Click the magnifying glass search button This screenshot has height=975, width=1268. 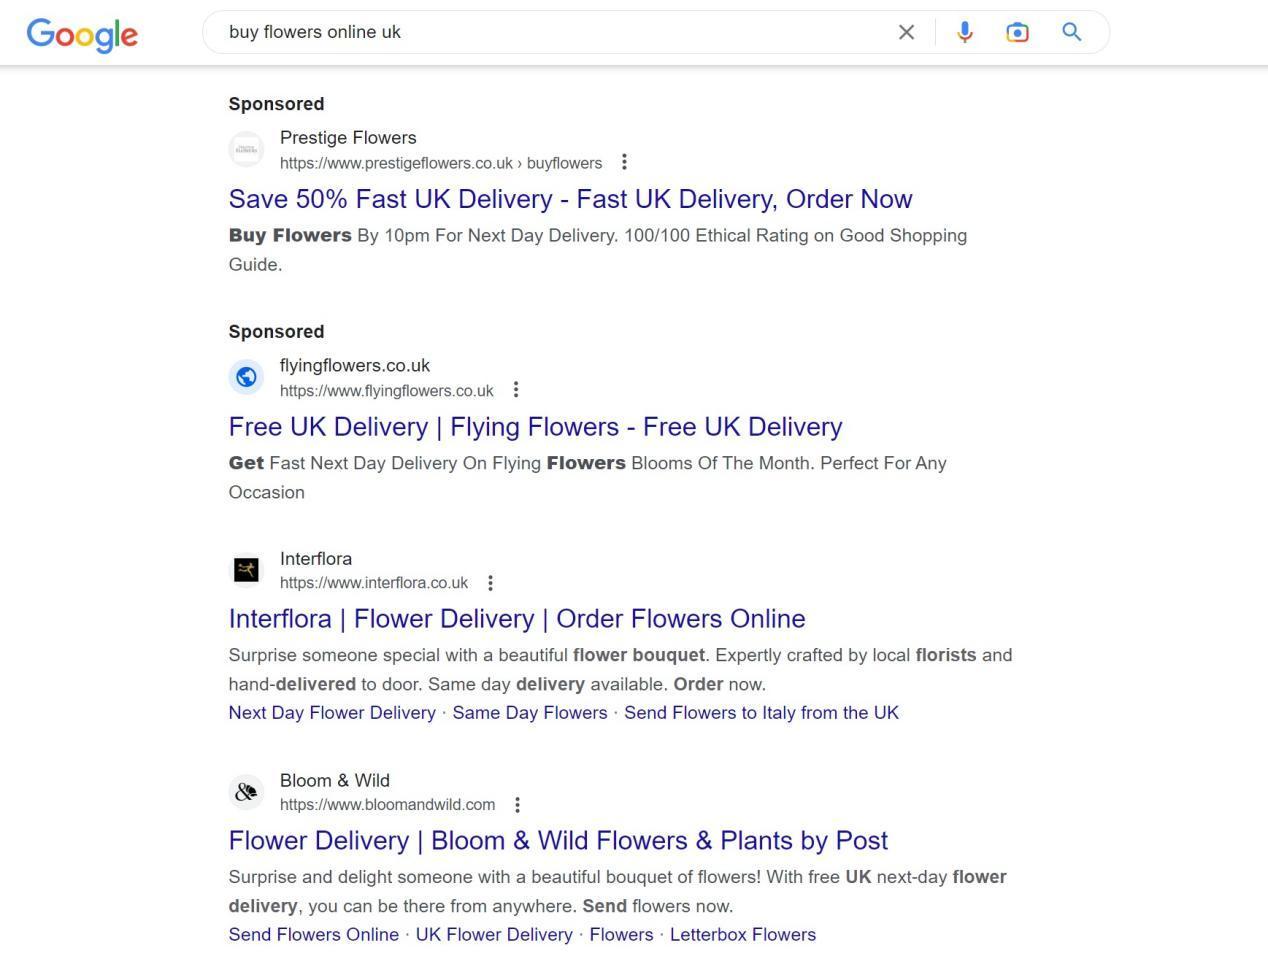(1071, 32)
